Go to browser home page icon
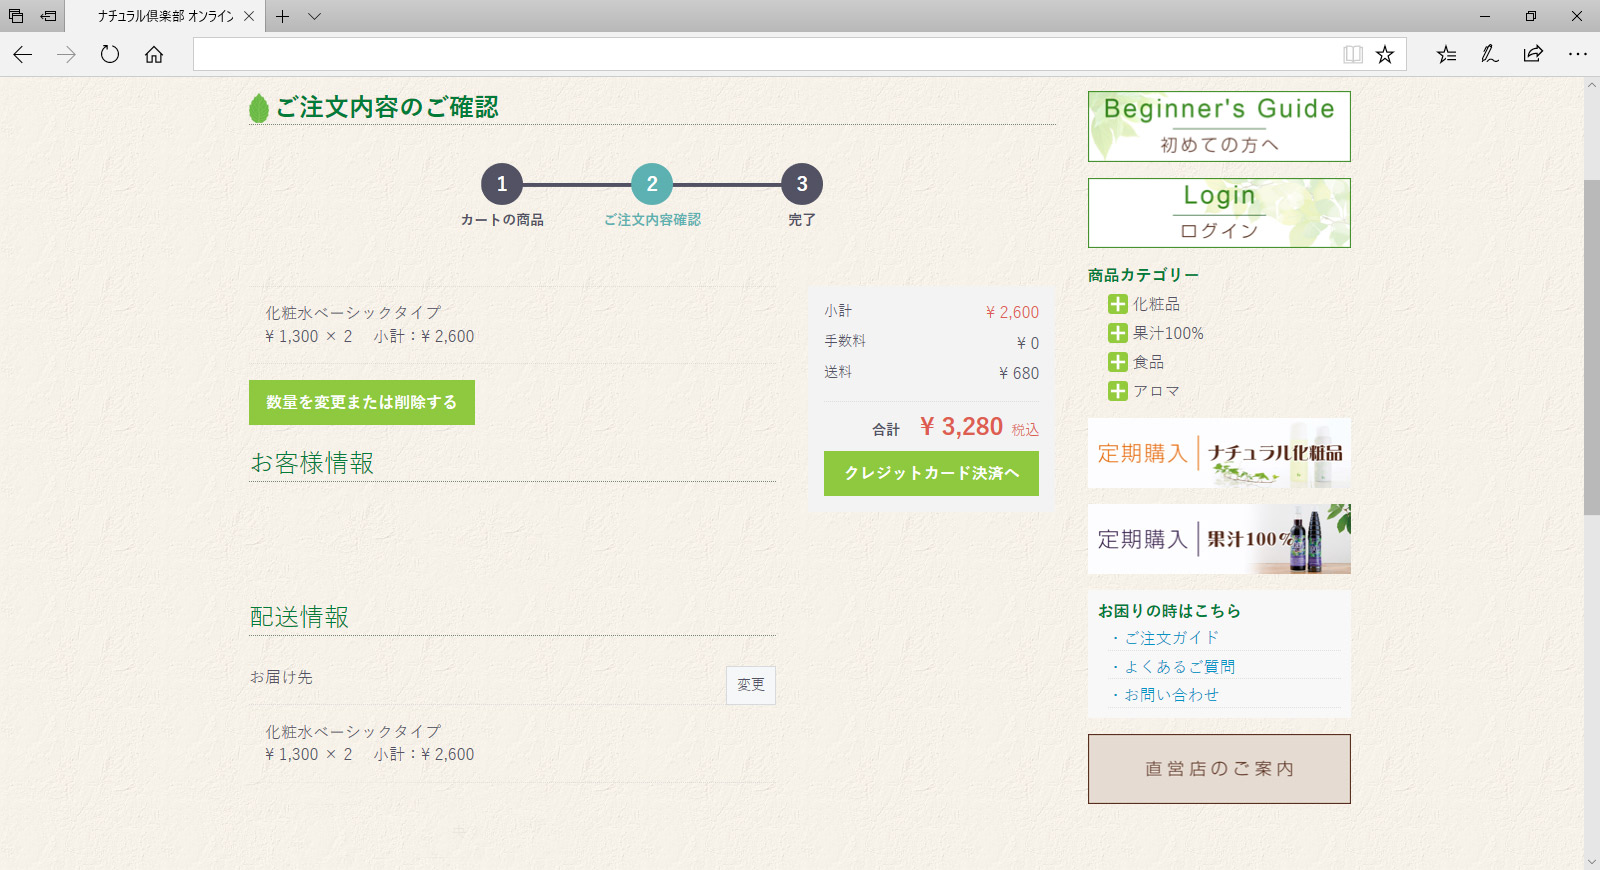Screen dimensions: 1600x870 pyautogui.click(x=154, y=54)
